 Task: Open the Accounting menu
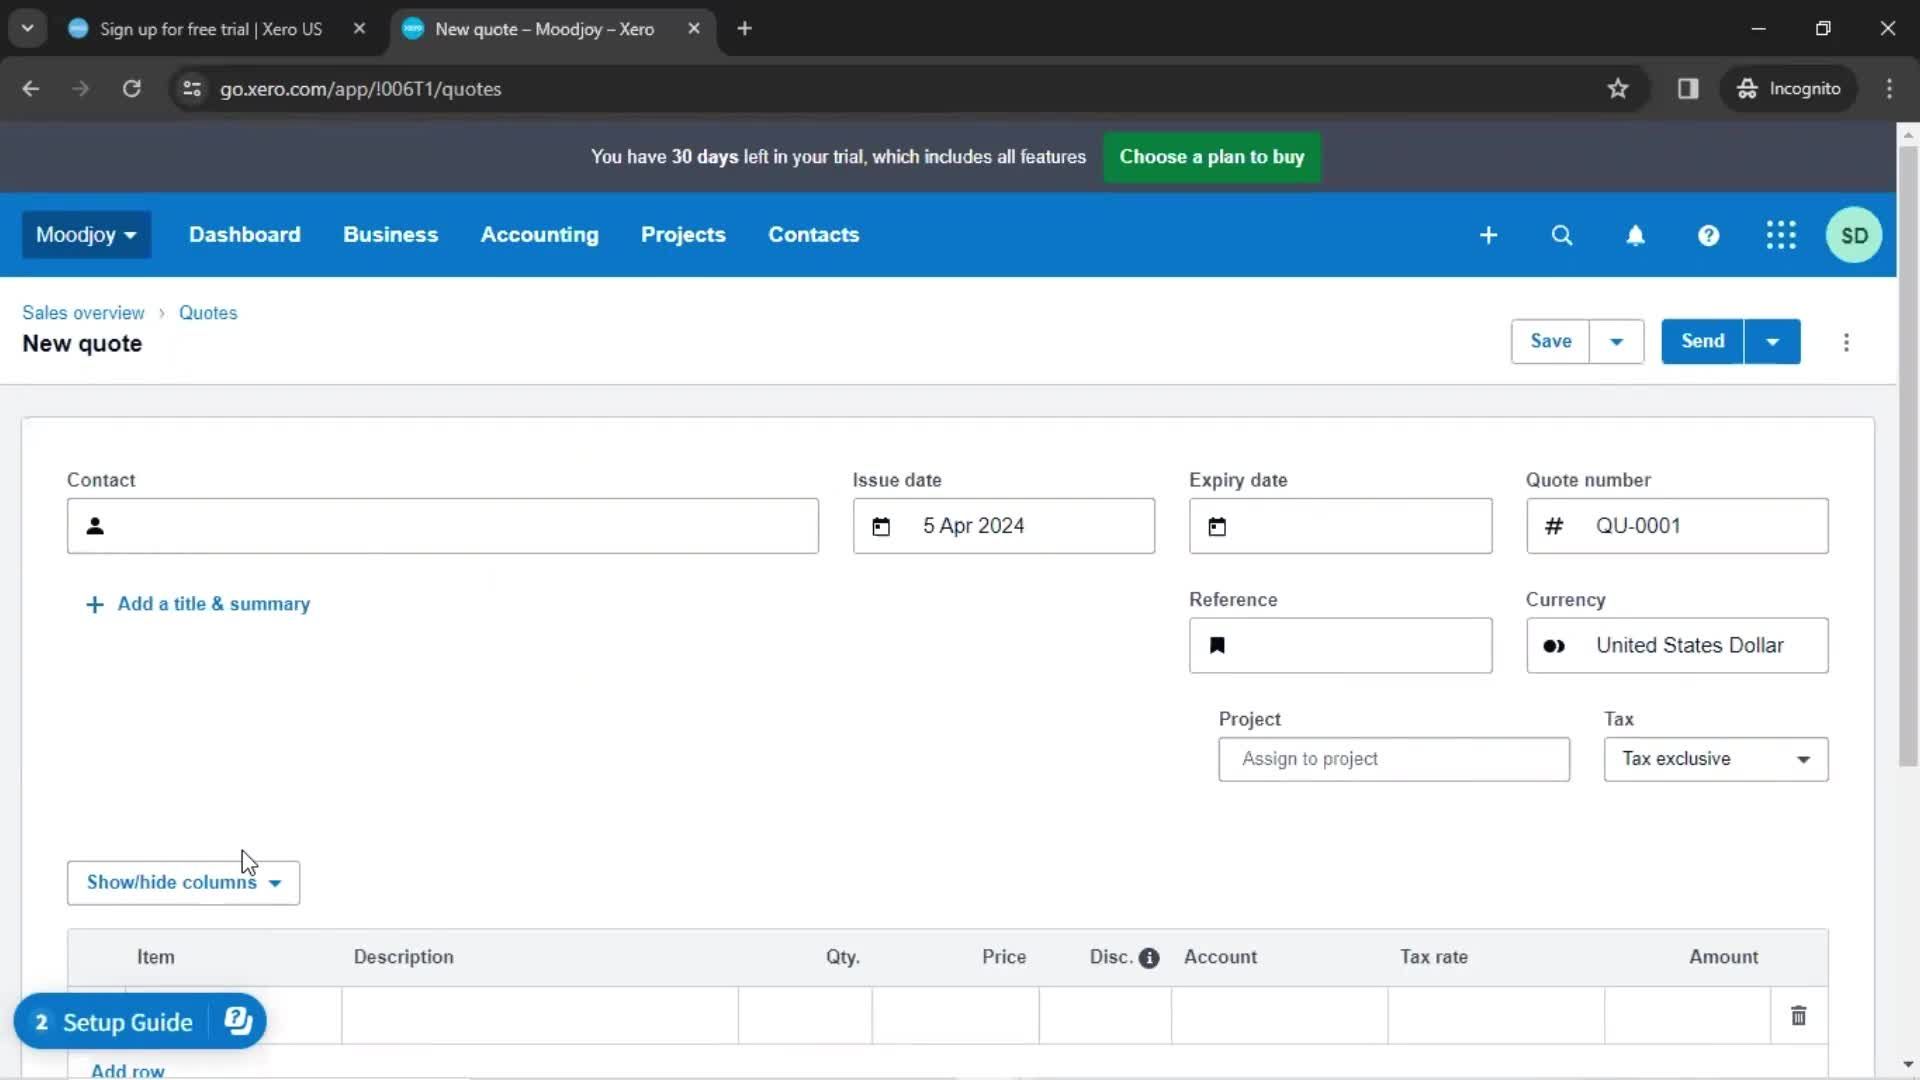539,235
